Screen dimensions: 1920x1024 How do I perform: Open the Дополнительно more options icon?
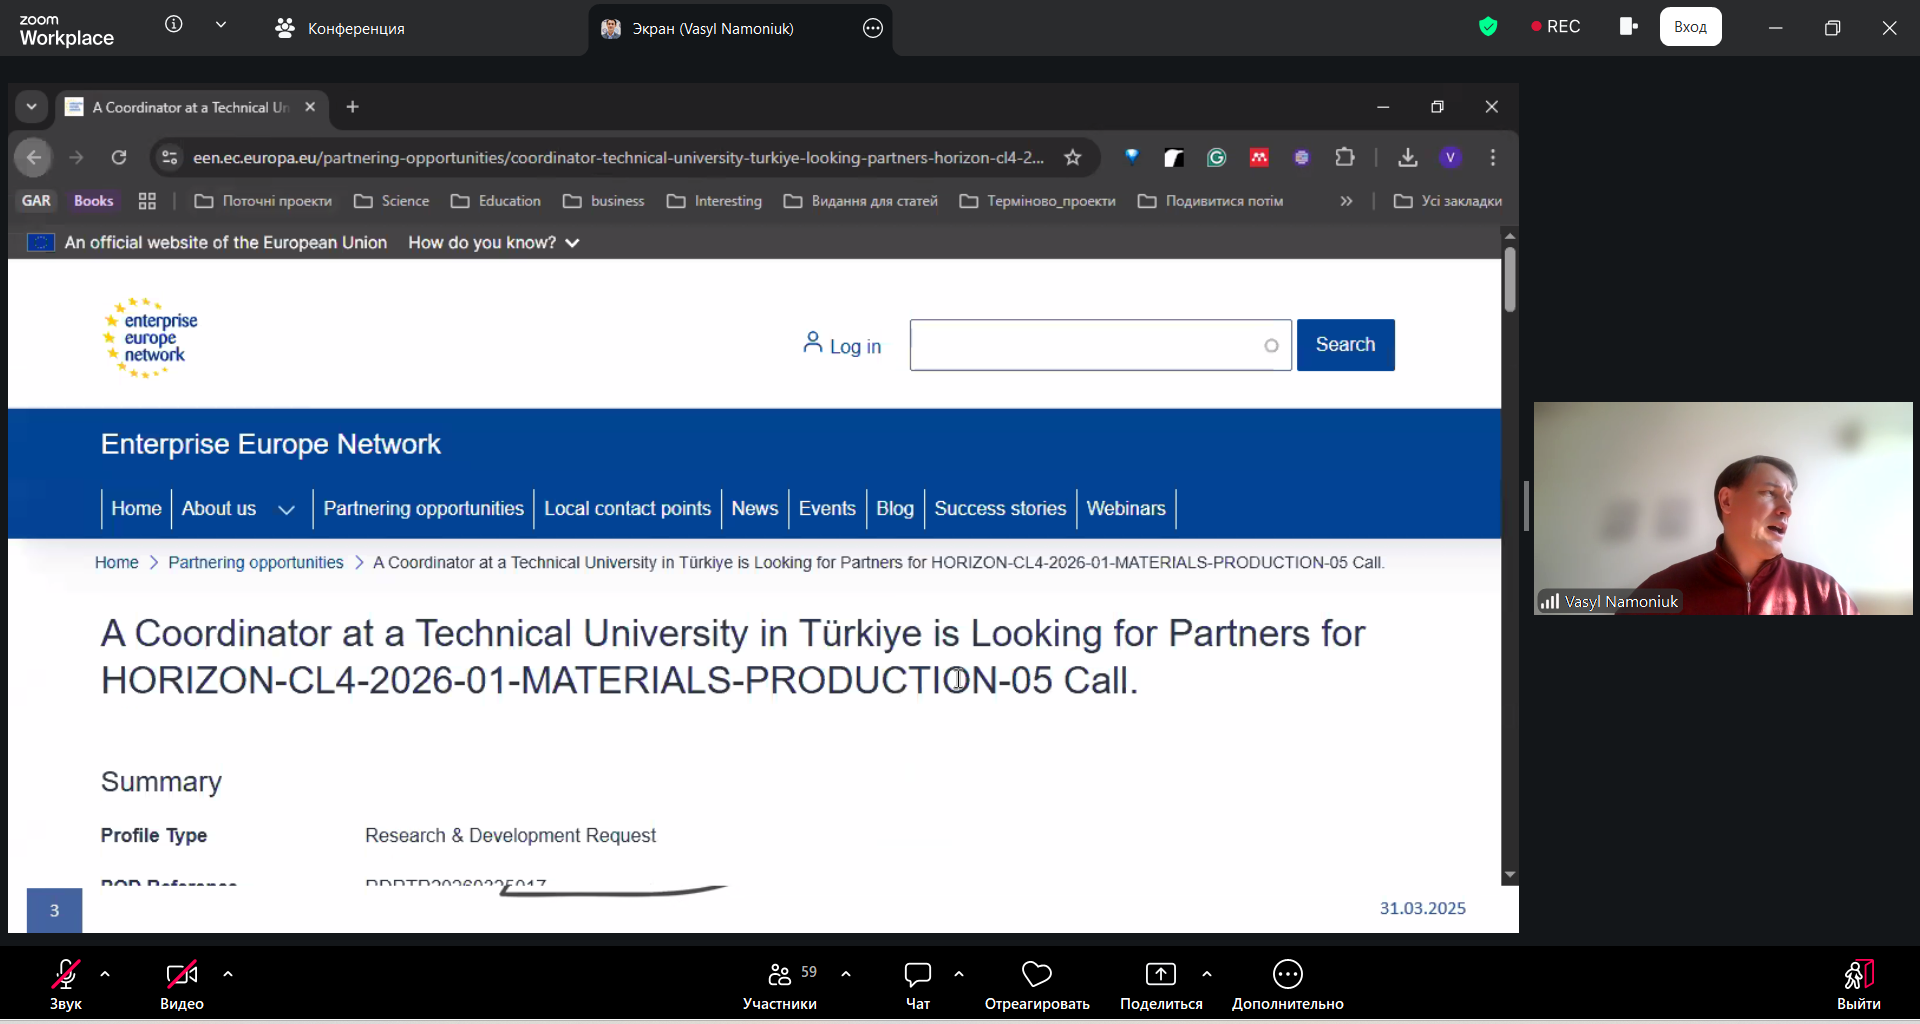coord(1287,974)
